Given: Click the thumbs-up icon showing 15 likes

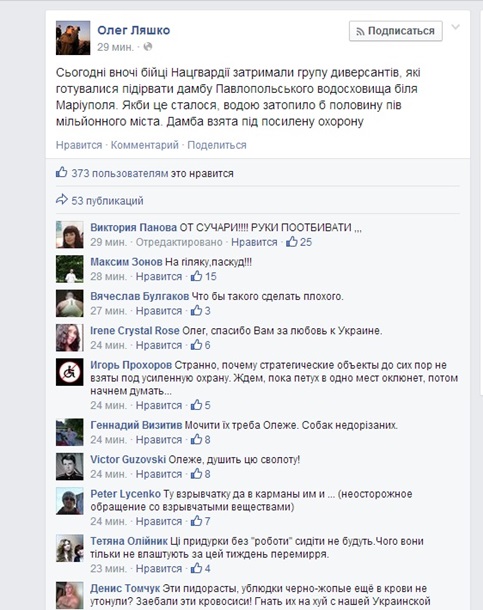Looking at the screenshot, I should [196, 276].
